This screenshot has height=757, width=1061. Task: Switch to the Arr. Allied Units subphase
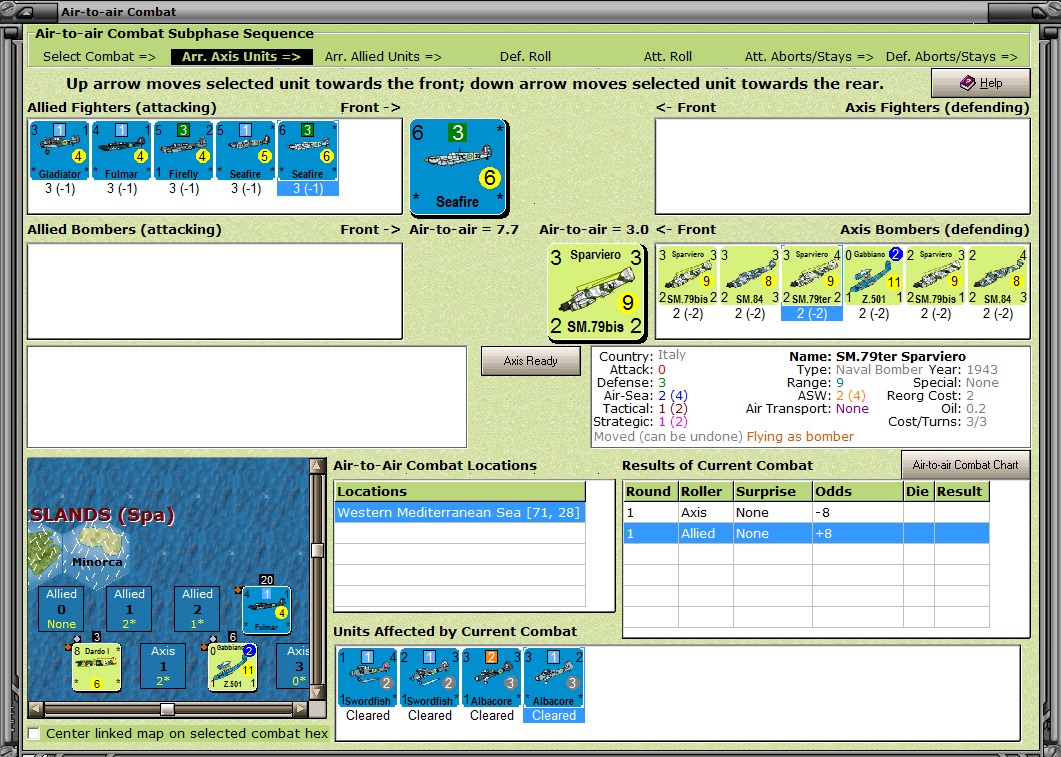pyautogui.click(x=383, y=57)
